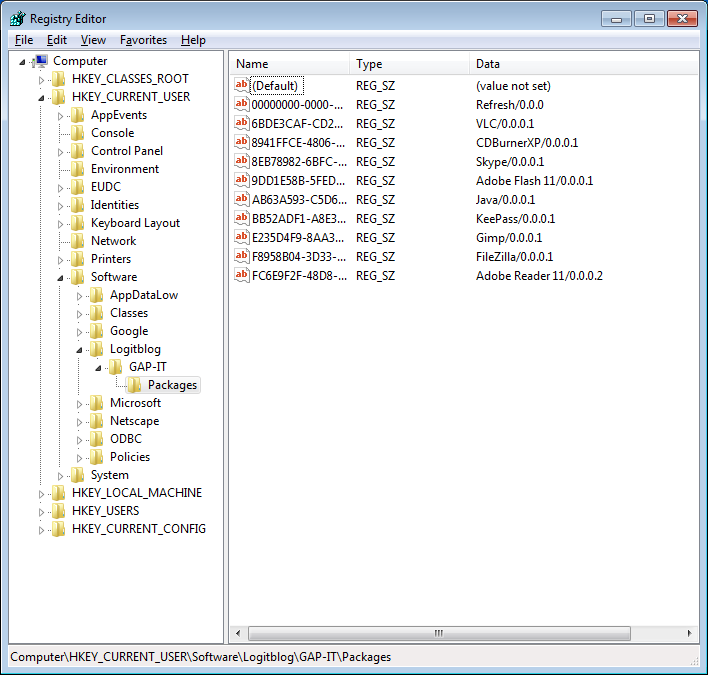
Task: Click the horizontal scrollbar left arrow
Action: coord(238,633)
